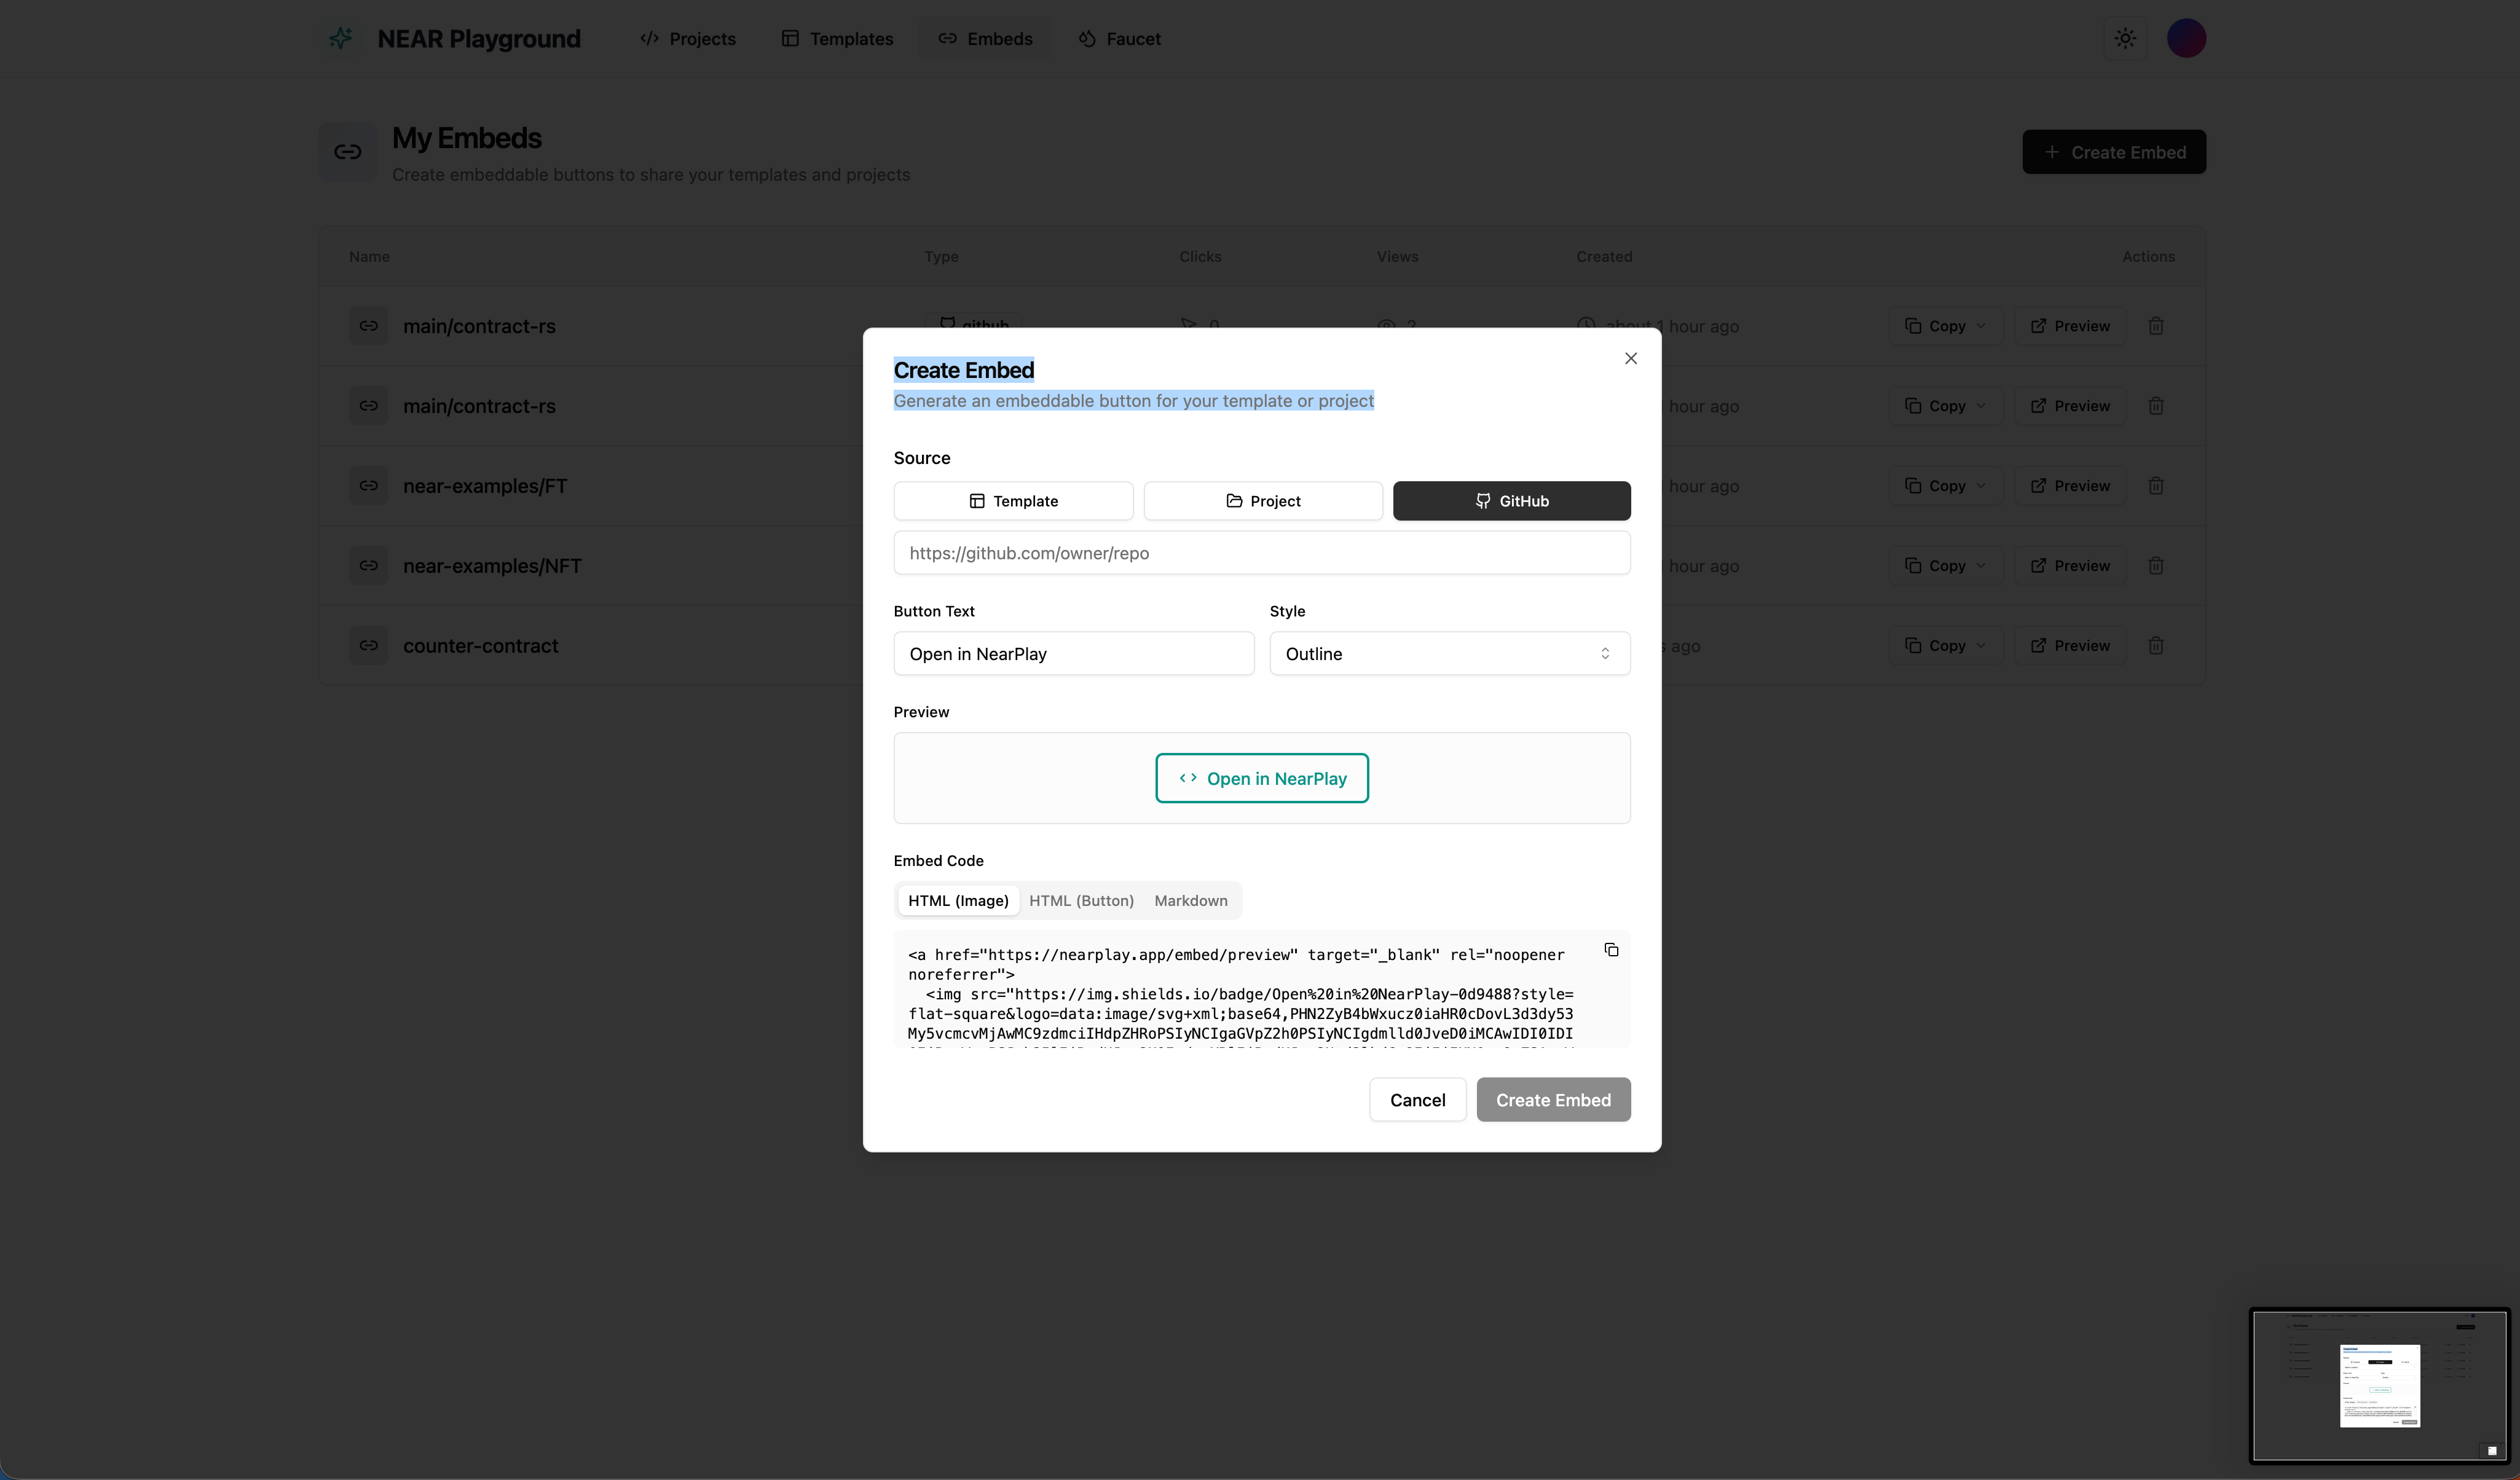Click the counter-contract embed name
The image size is (2520, 1480).
click(x=481, y=646)
